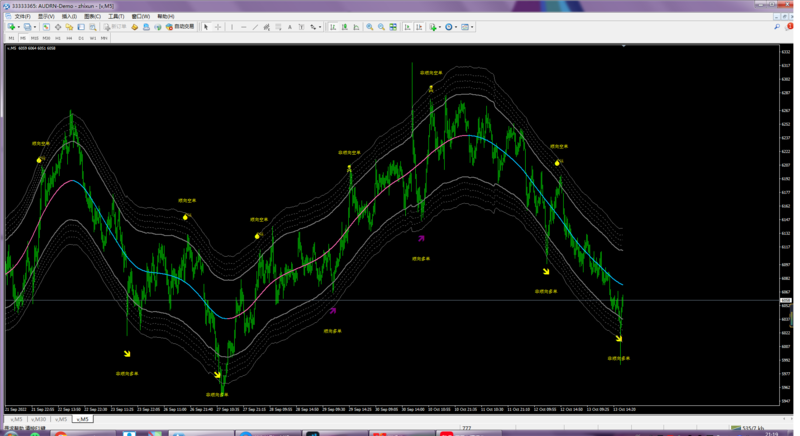The image size is (800, 436).
Task: Open the 工具(T) menu
Action: [x=116, y=16]
